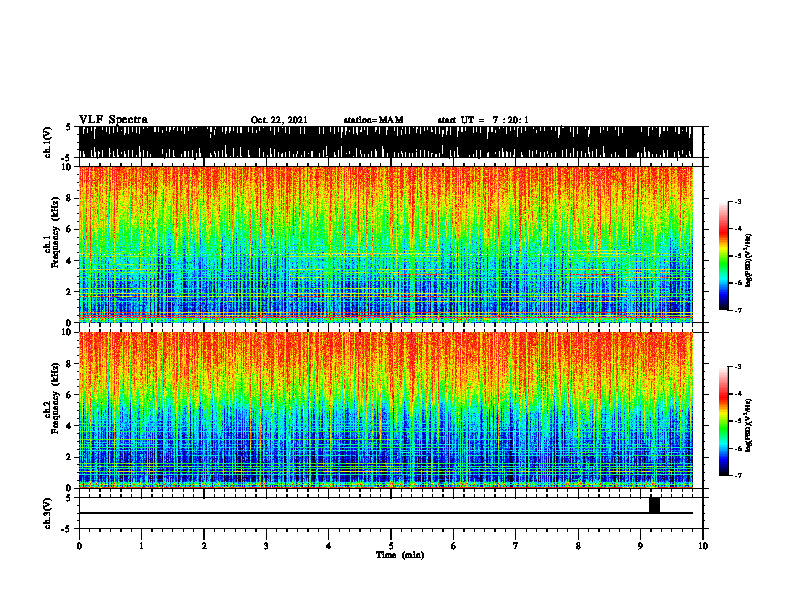Image resolution: width=792 pixels, height=612 pixels.
Task: Click the ch.1 color scale units label
Action: click(x=749, y=261)
